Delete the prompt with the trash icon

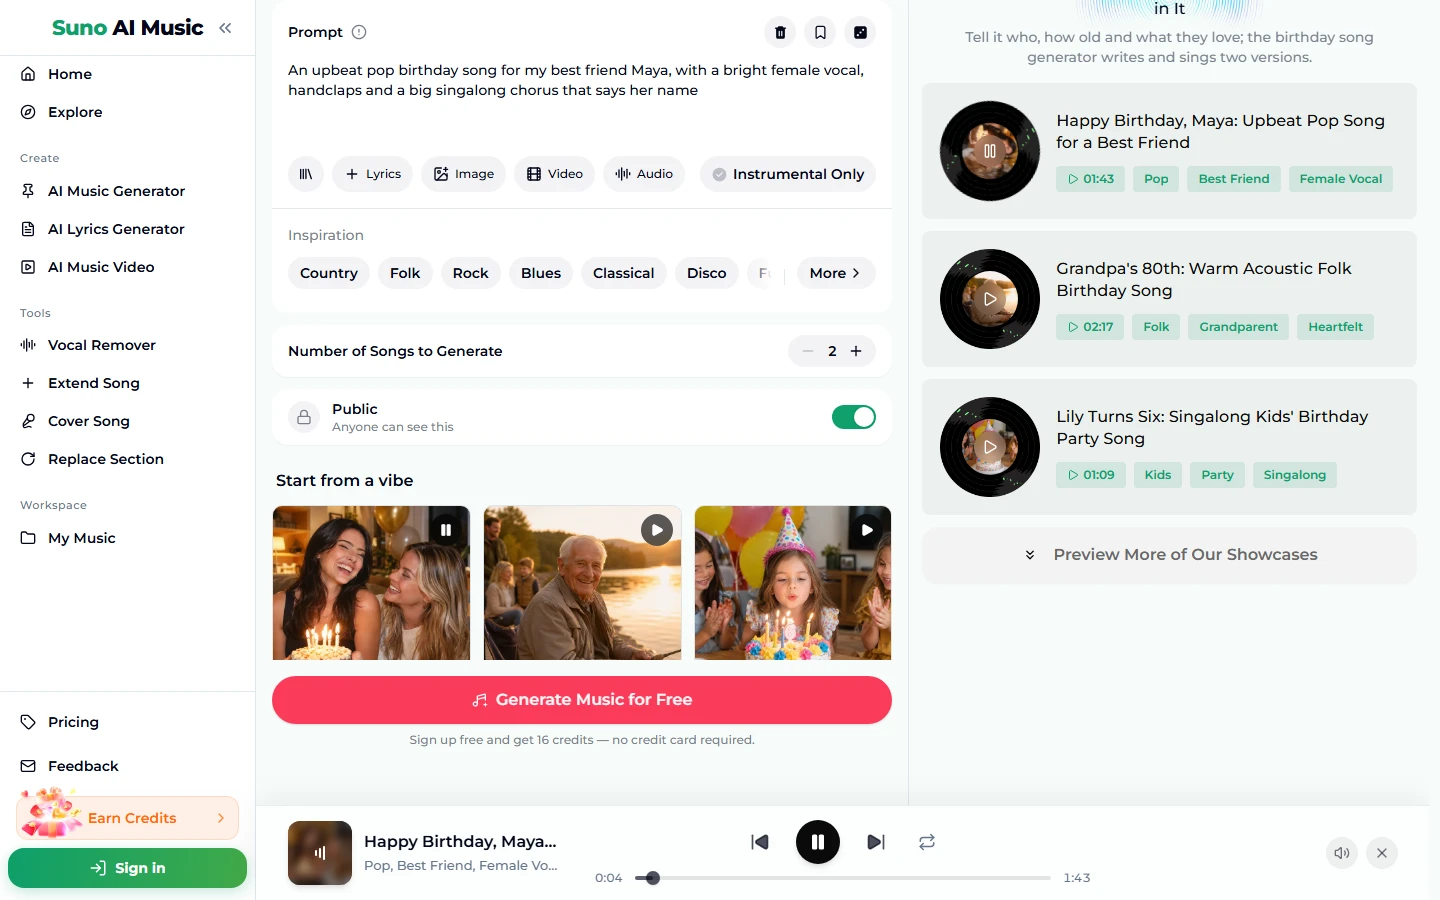(780, 32)
